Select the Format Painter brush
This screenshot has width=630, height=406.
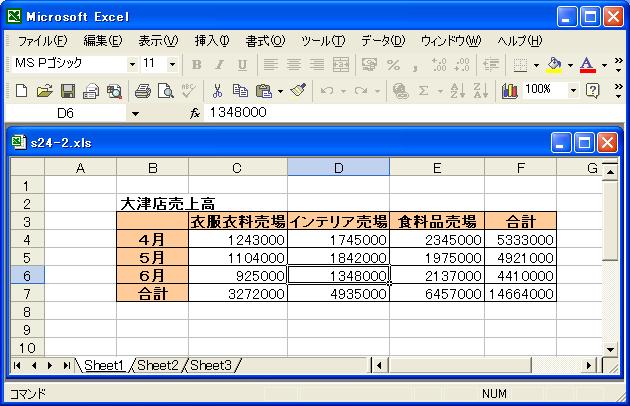[298, 91]
